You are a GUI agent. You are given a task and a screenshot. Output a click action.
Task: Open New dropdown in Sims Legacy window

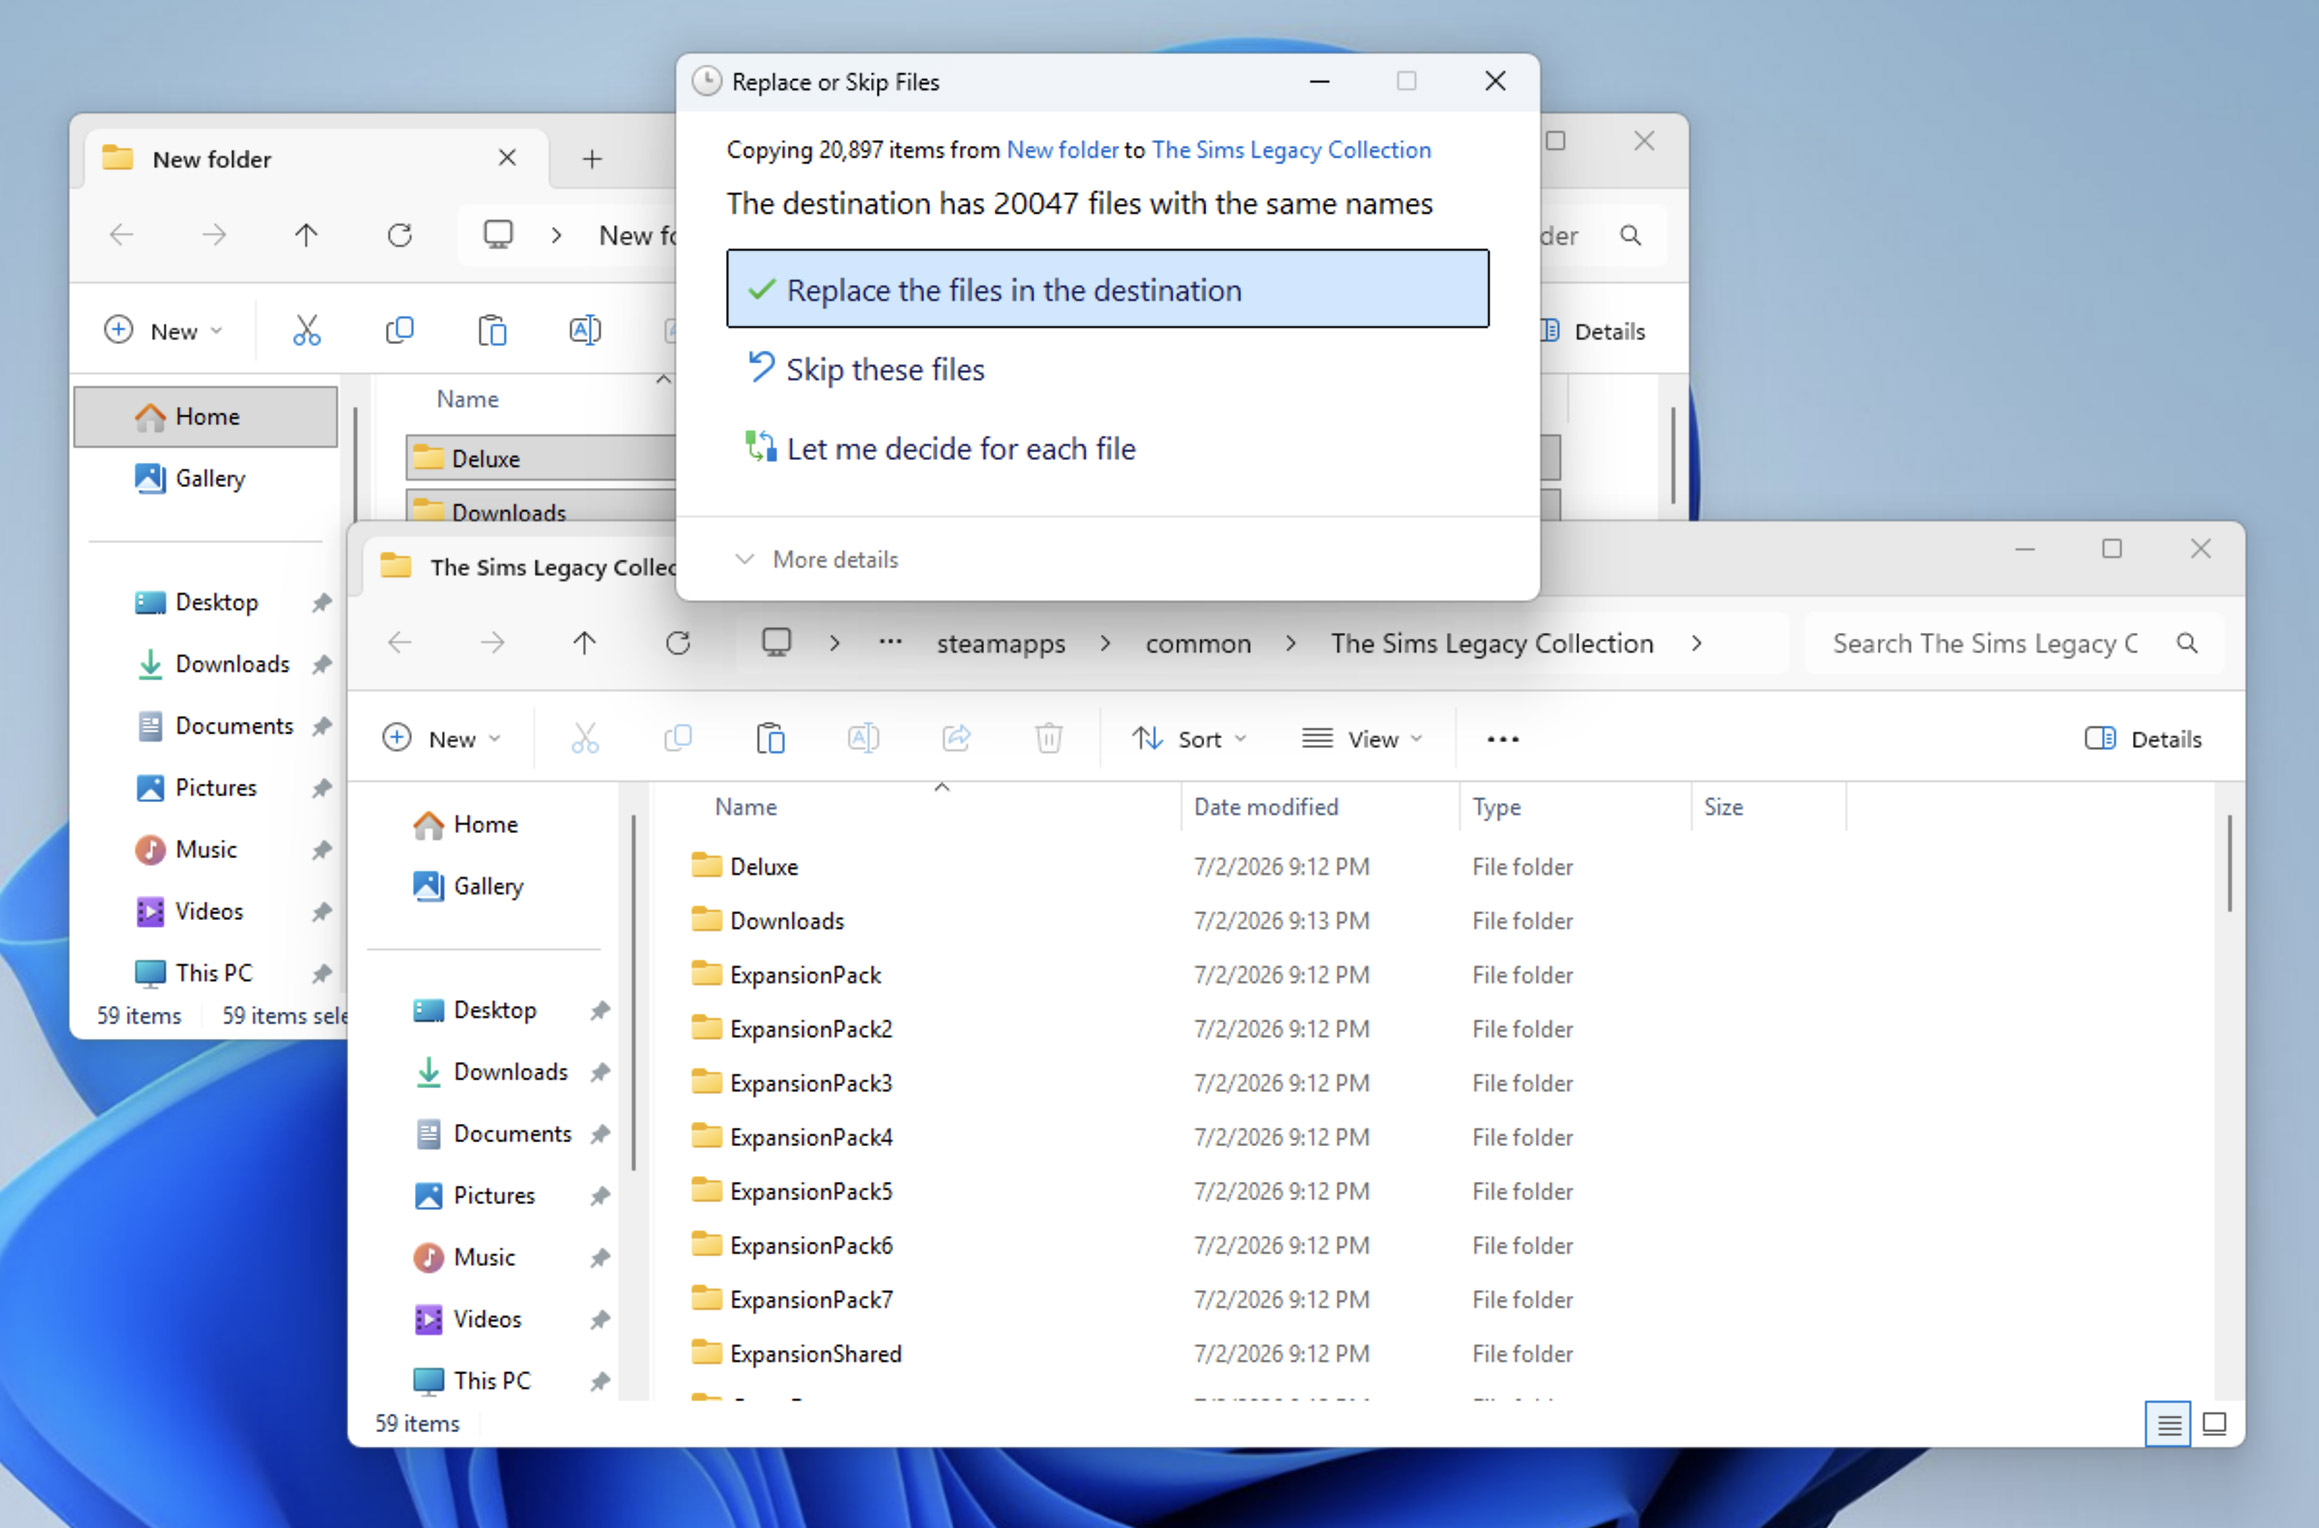click(x=441, y=738)
